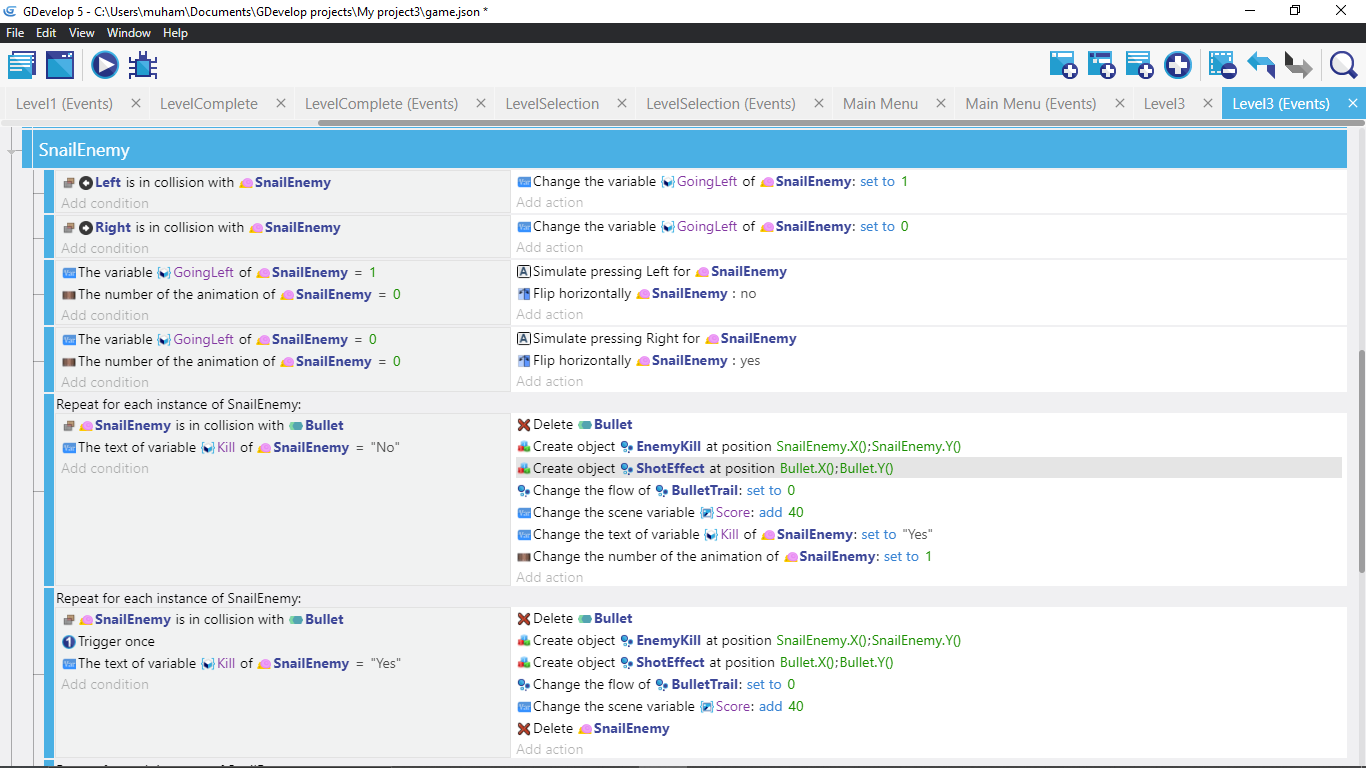Click the Add a sub-event icon

(x=1101, y=66)
